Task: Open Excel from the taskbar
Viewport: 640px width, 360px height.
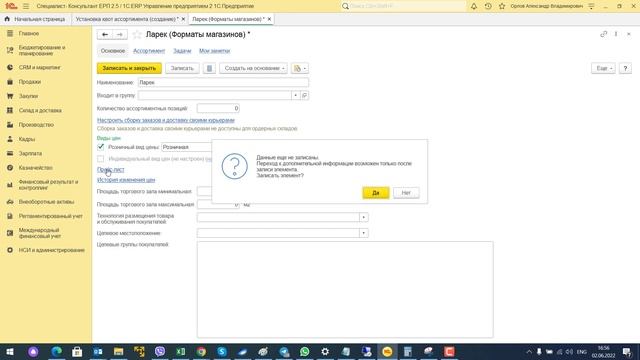Action: pos(180,351)
